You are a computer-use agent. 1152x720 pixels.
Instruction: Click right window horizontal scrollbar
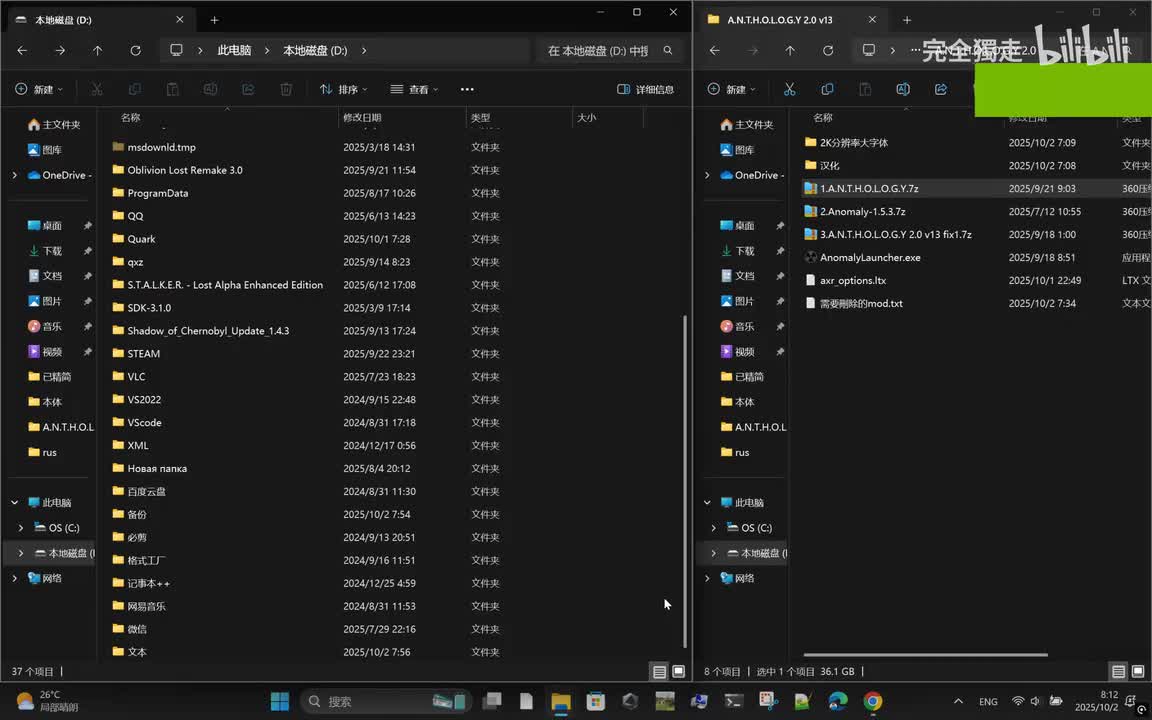[x=926, y=655]
